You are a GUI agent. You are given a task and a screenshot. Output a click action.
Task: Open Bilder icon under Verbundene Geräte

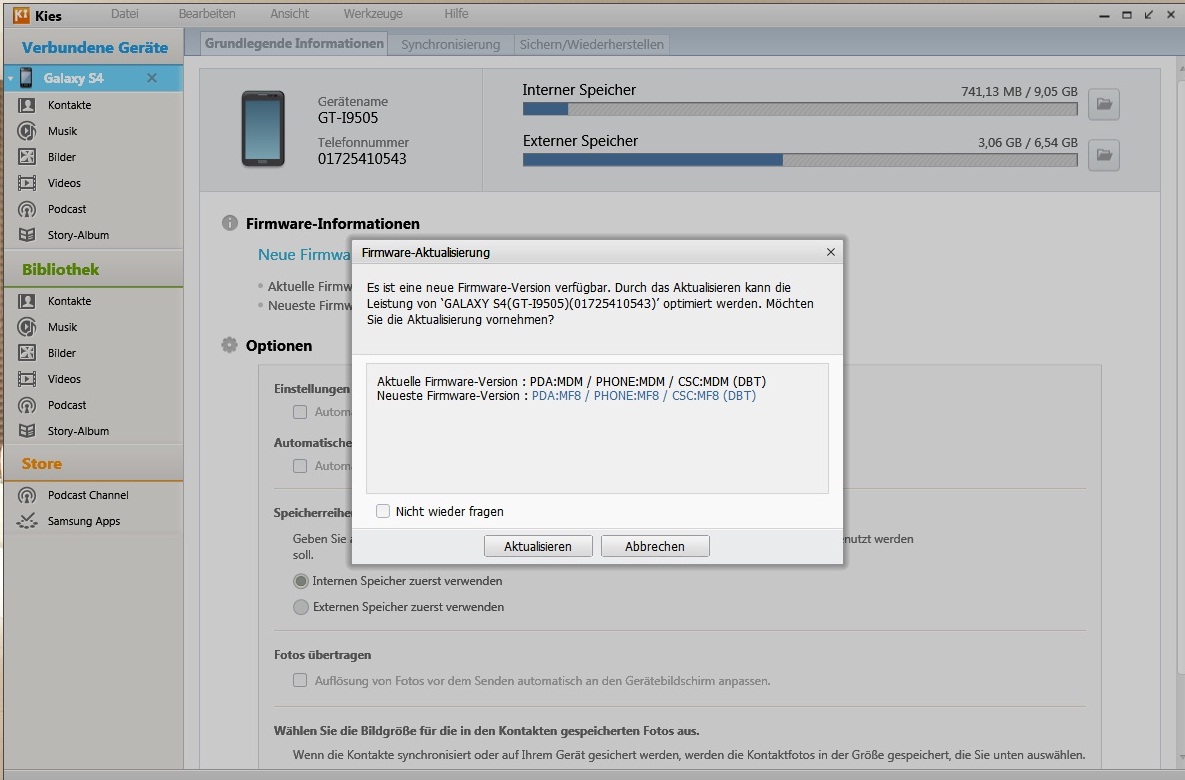point(26,157)
